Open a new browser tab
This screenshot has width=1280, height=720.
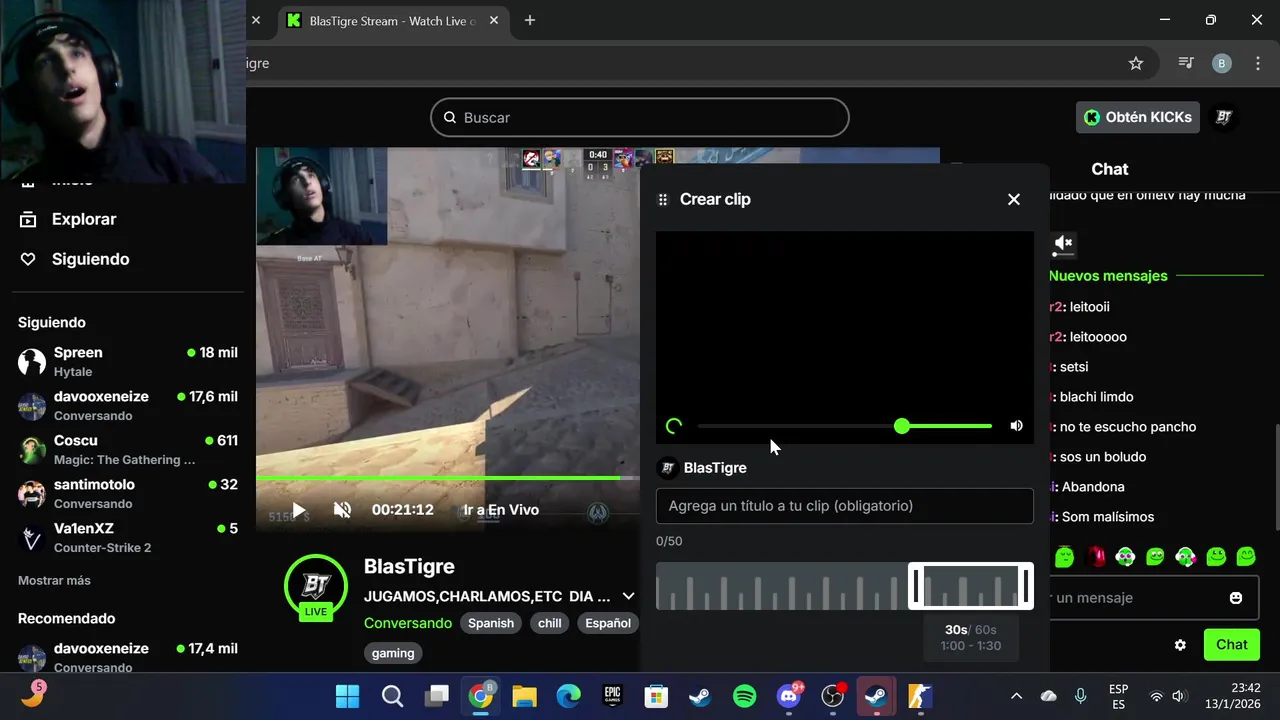530,20
